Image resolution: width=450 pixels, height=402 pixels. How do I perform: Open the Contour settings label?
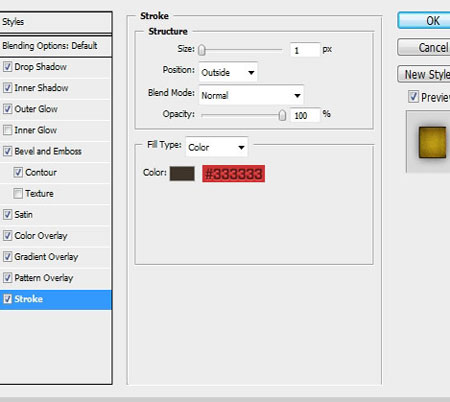point(41,172)
